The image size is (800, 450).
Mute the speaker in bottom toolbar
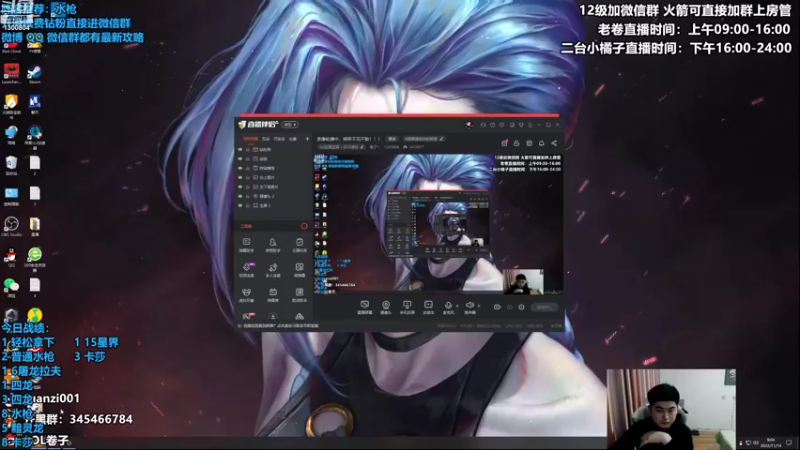click(469, 307)
